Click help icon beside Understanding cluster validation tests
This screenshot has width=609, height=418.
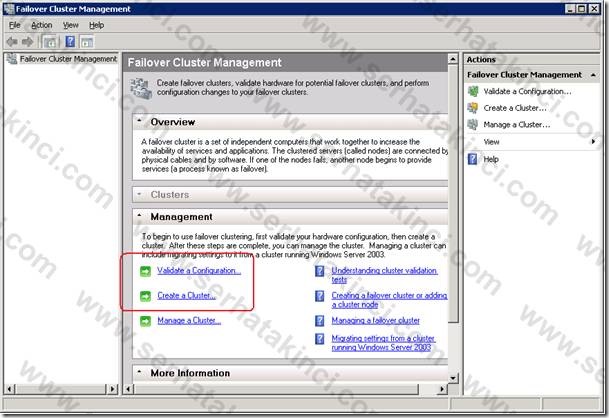(x=320, y=271)
